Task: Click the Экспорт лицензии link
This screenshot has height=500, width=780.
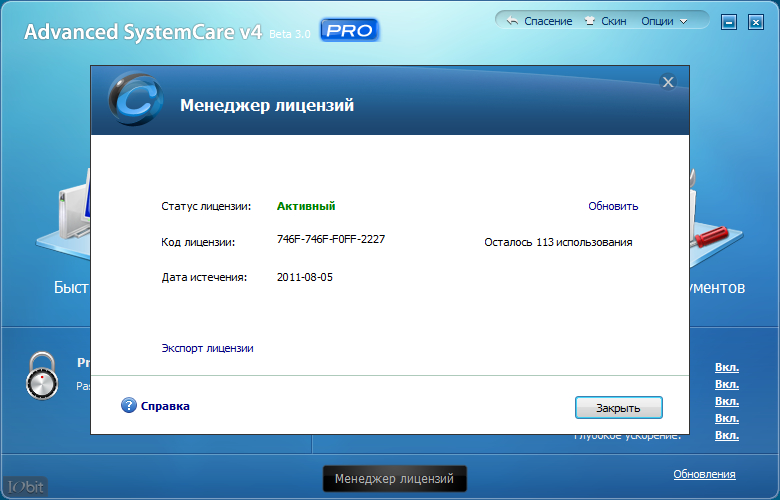Action: coord(207,348)
